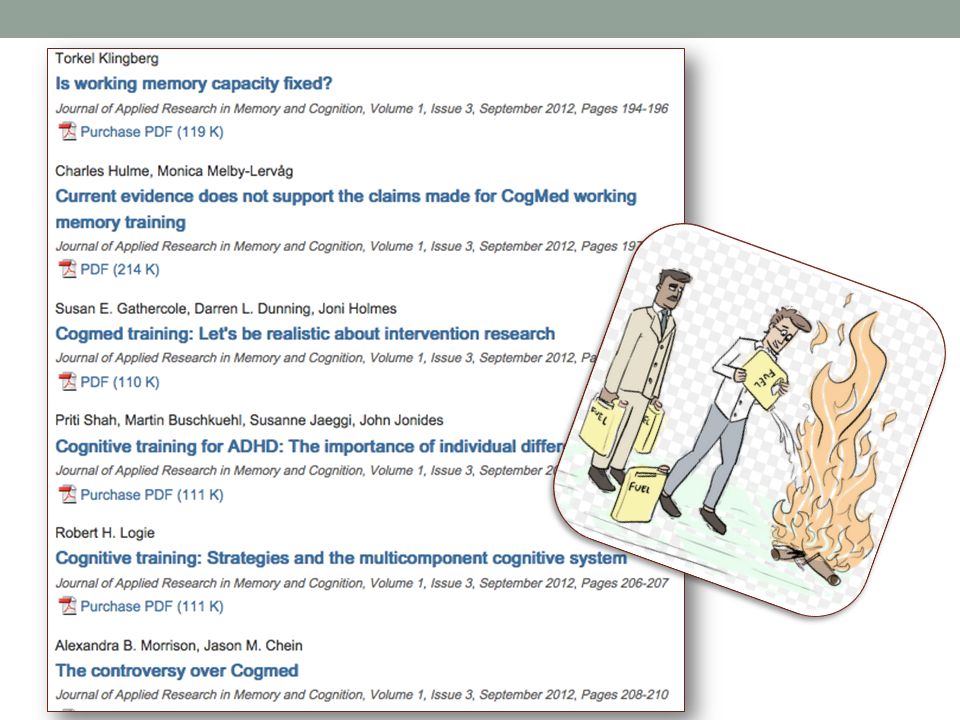Viewport: 960px width, 720px height.
Task: Select authors line starting 'Priti Shah'
Action: [x=249, y=421]
